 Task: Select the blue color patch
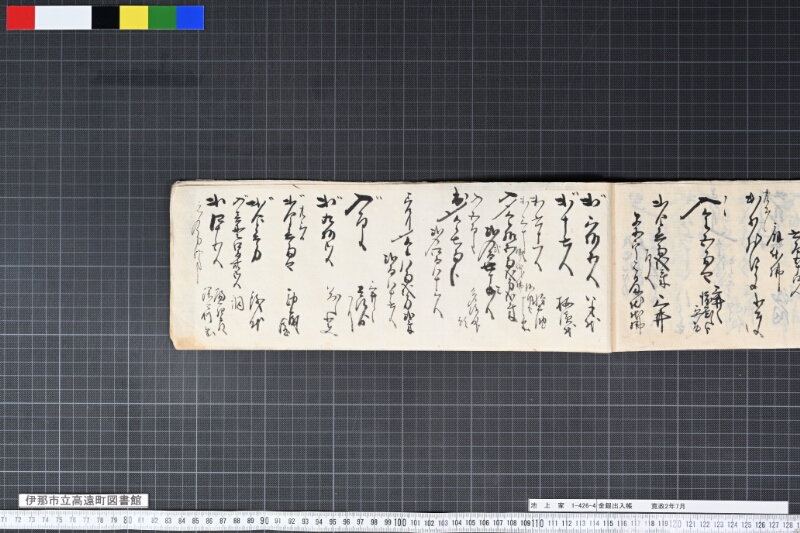point(190,17)
